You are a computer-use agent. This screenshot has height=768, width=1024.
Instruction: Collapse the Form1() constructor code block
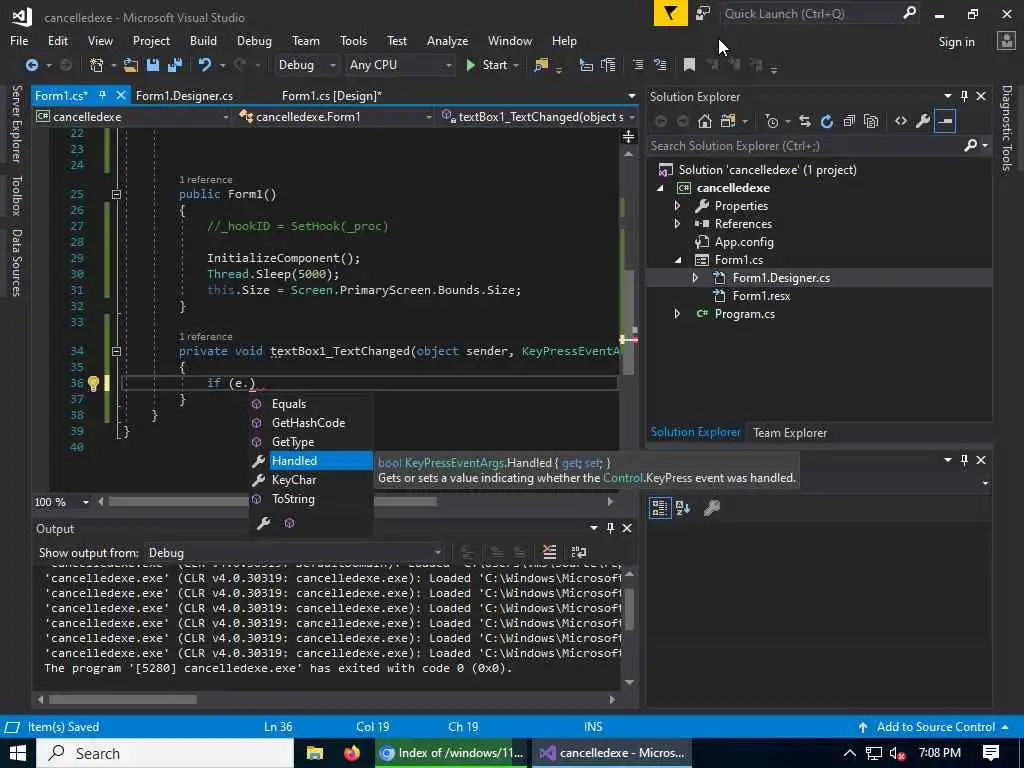click(116, 194)
